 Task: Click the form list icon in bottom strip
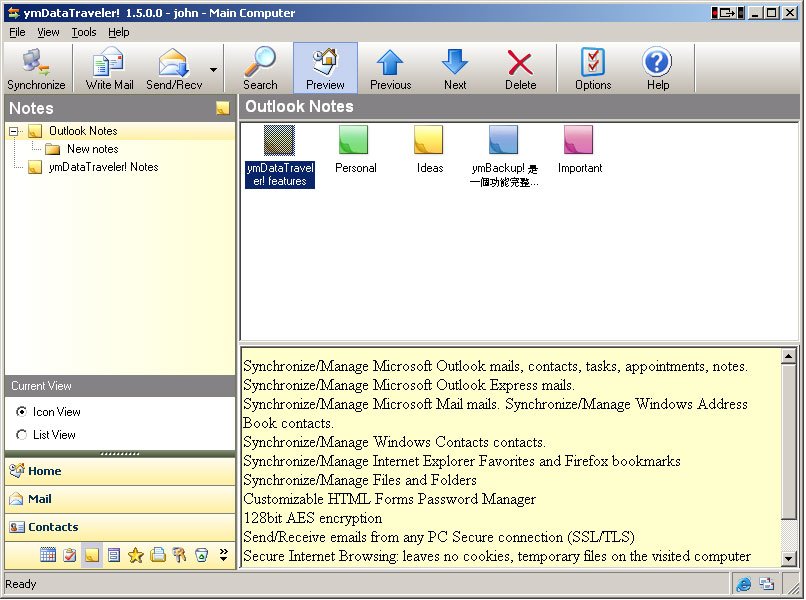click(114, 555)
